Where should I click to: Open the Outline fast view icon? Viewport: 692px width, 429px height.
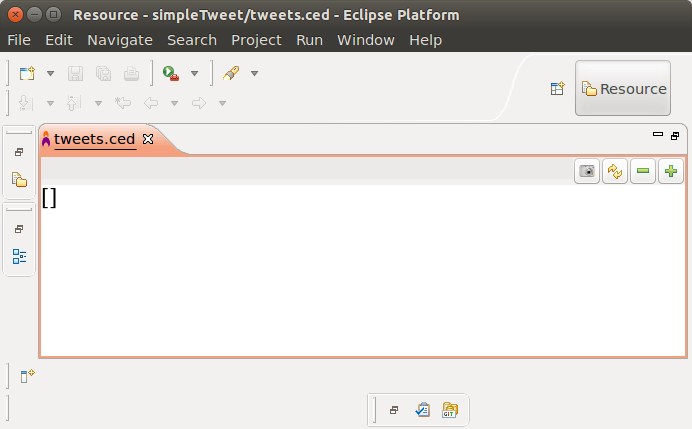coord(19,256)
